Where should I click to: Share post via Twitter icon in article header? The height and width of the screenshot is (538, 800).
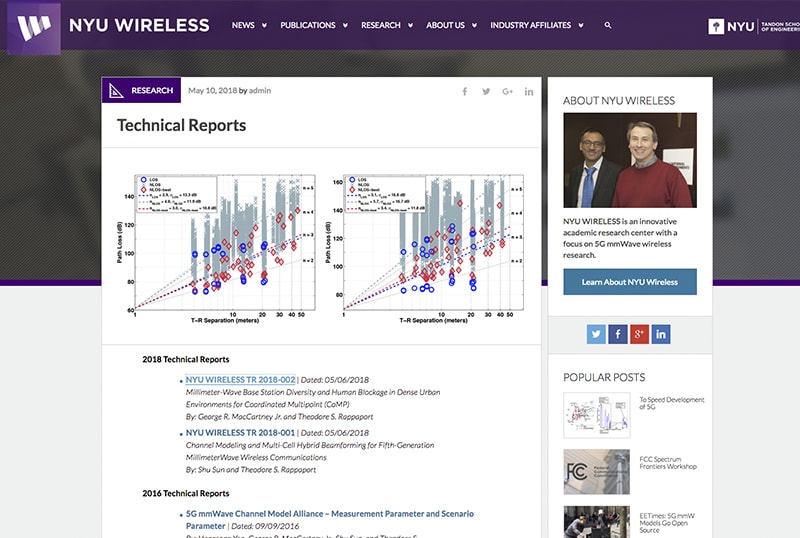(x=486, y=91)
